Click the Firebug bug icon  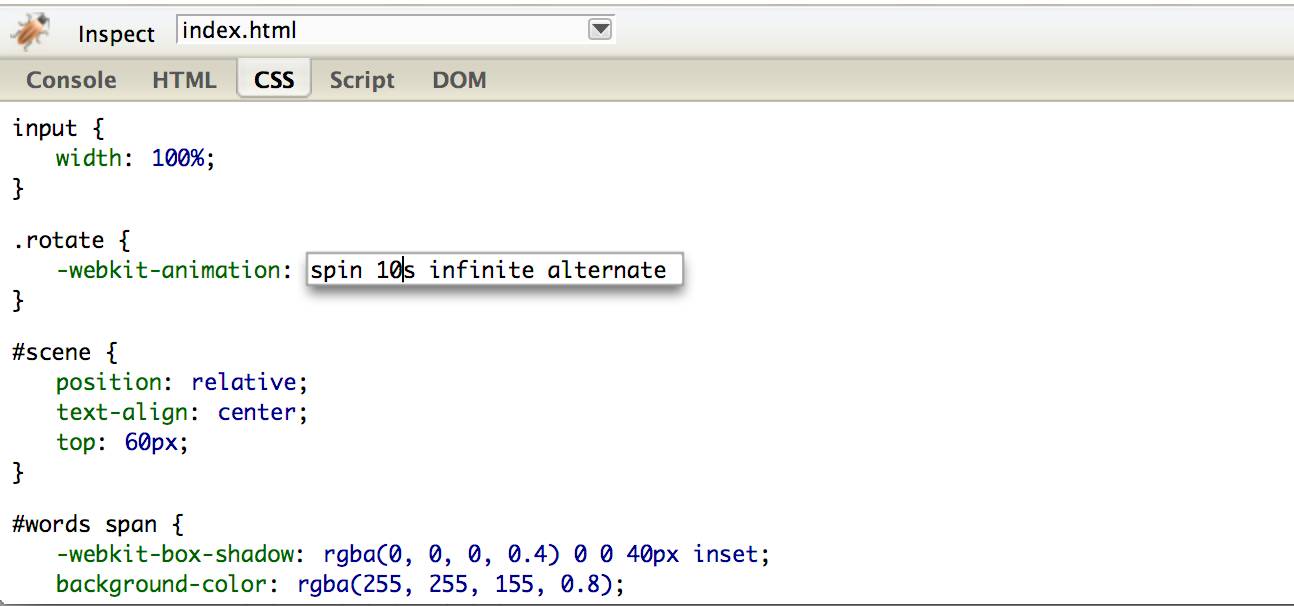[31, 32]
